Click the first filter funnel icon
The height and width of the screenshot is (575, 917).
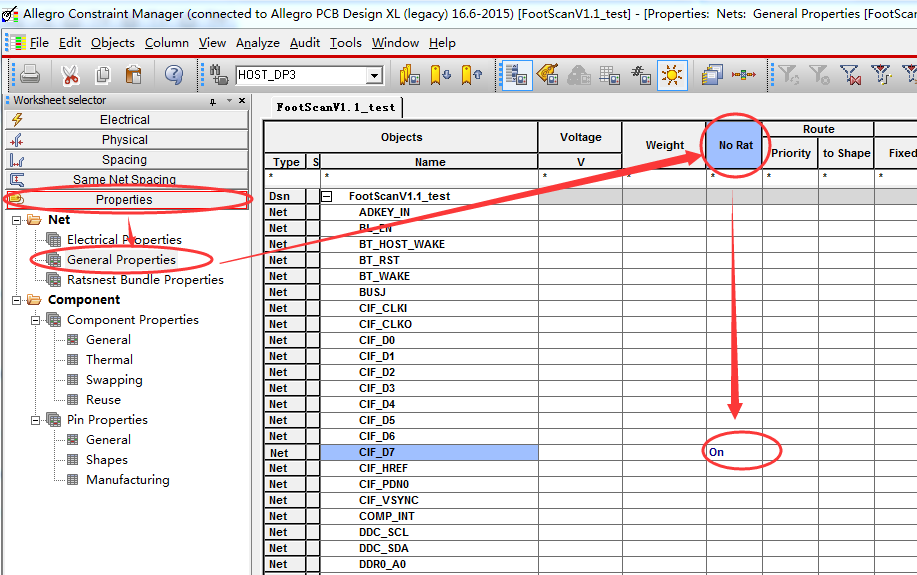click(788, 75)
